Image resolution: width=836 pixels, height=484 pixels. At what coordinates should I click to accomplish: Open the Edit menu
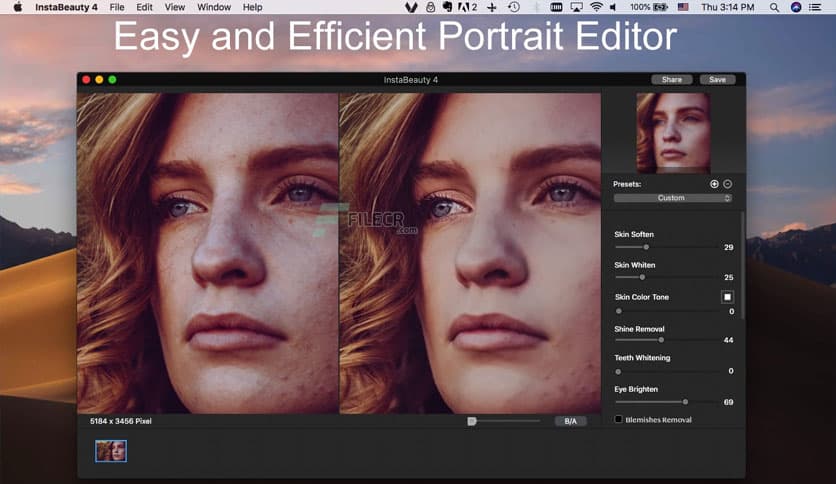(144, 7)
